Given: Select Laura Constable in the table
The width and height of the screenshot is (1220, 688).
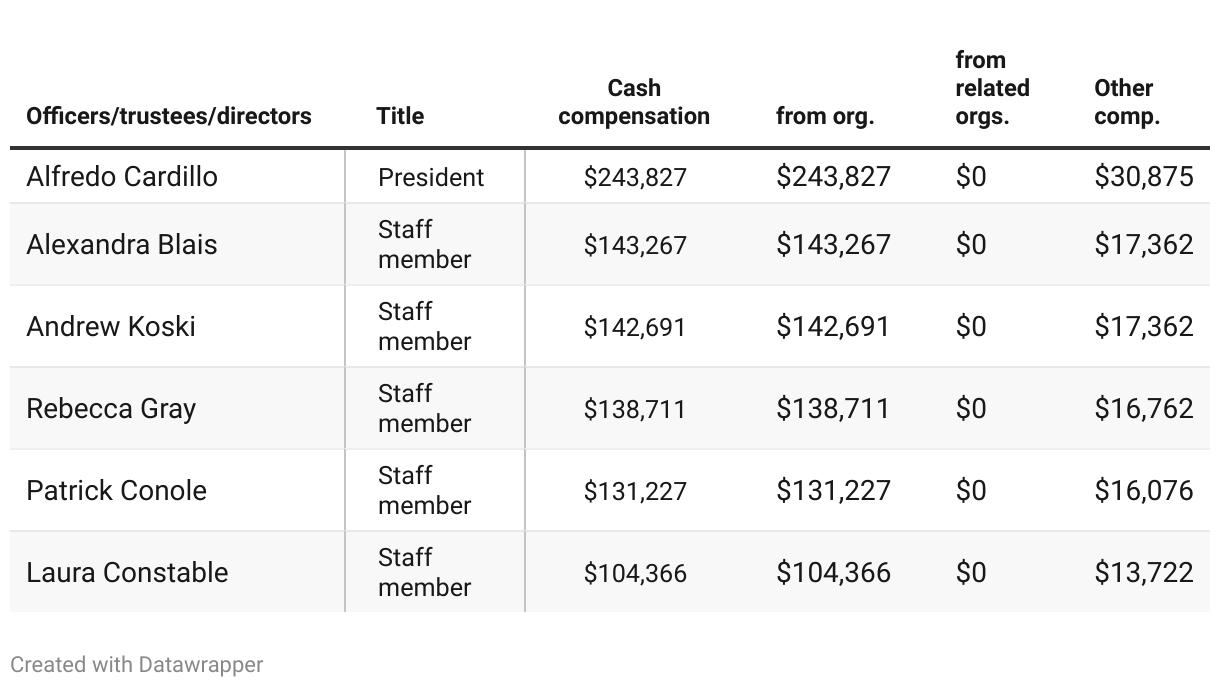Looking at the screenshot, I should [127, 573].
